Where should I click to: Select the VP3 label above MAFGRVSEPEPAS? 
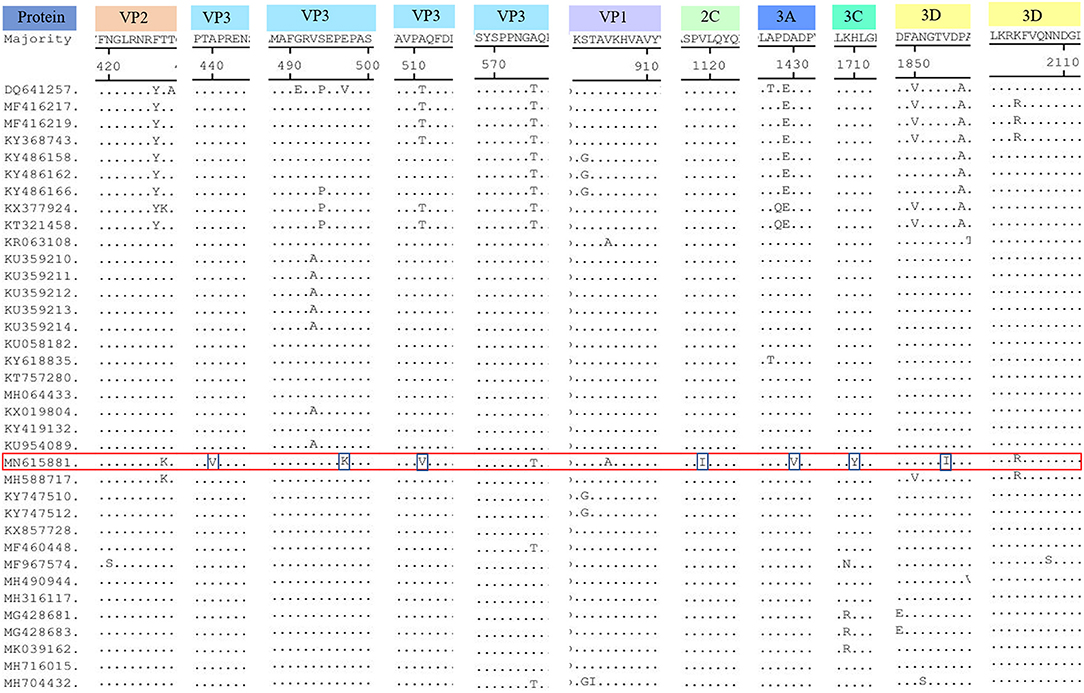click(x=321, y=17)
